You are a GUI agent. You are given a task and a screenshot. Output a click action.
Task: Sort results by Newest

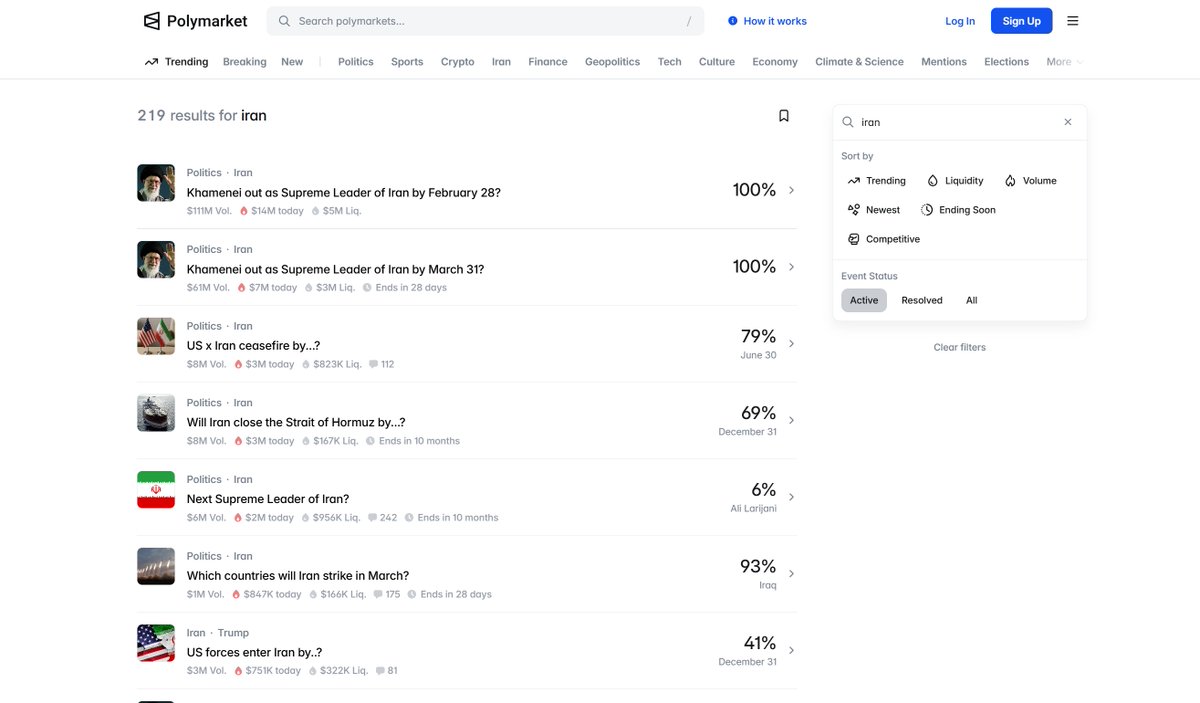[x=874, y=210]
